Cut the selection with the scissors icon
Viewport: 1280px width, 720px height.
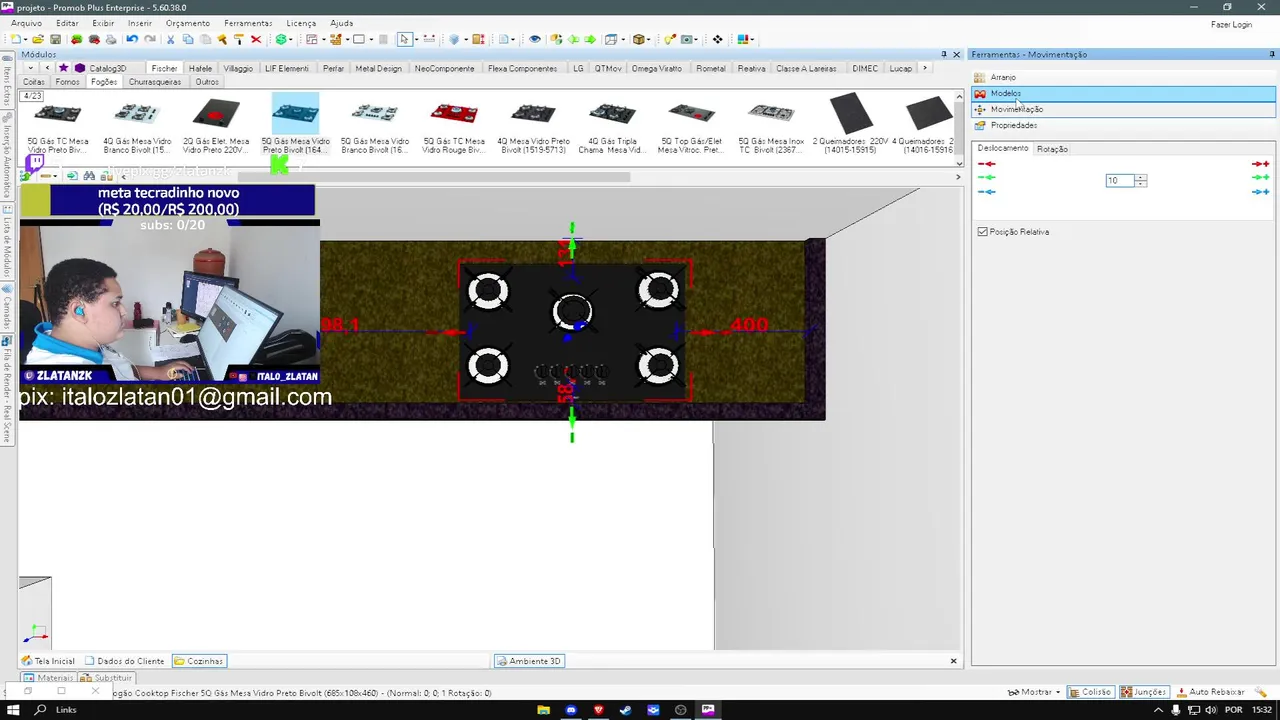pyautogui.click(x=170, y=40)
